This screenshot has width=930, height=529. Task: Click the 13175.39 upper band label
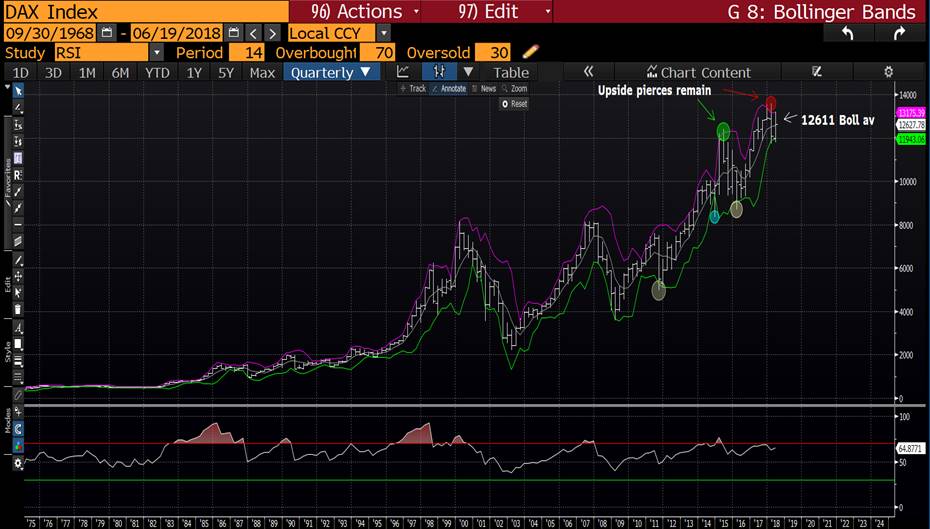(x=911, y=113)
